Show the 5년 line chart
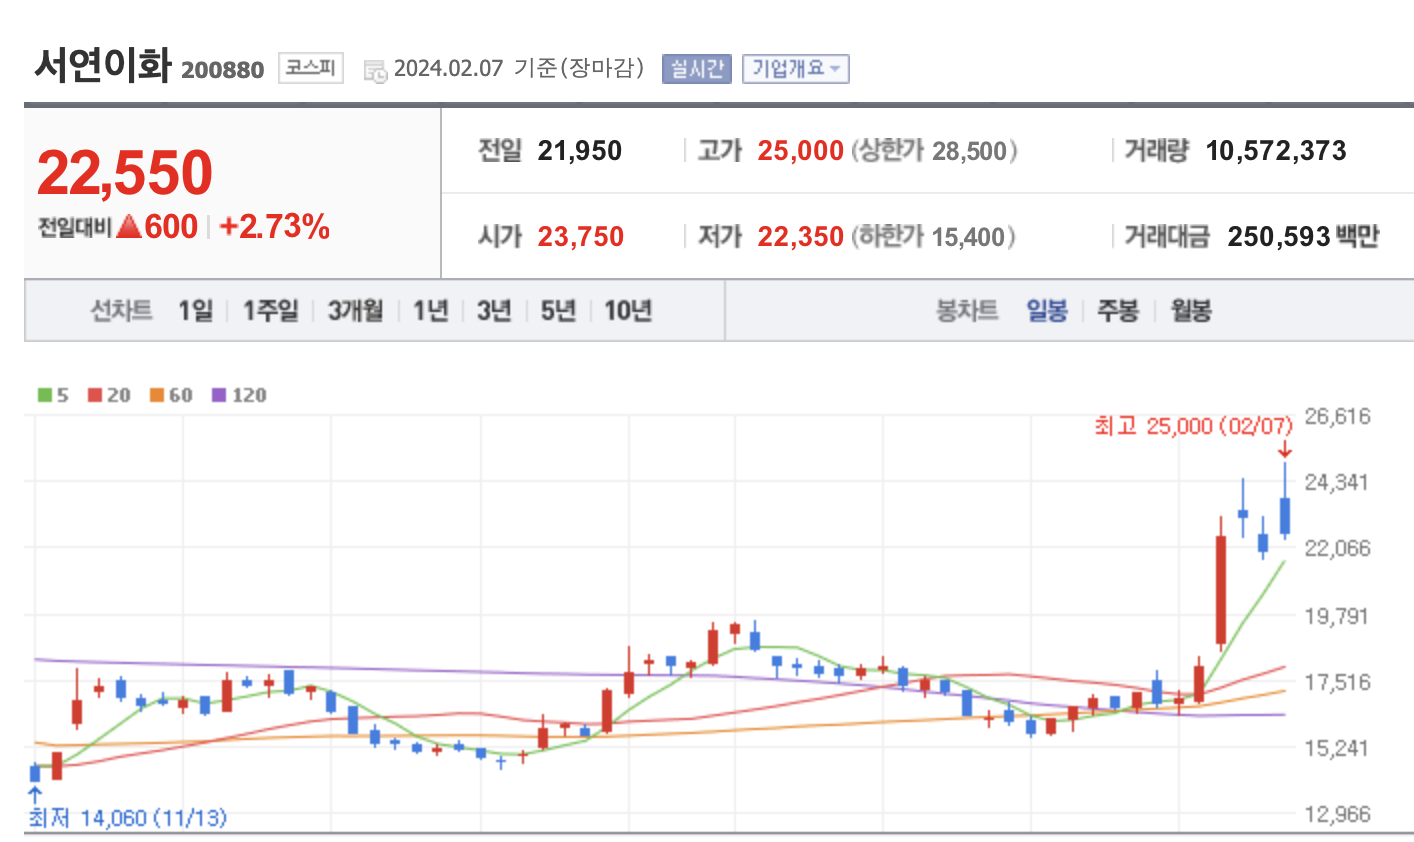Screen dimensions: 1414x842 click(558, 311)
